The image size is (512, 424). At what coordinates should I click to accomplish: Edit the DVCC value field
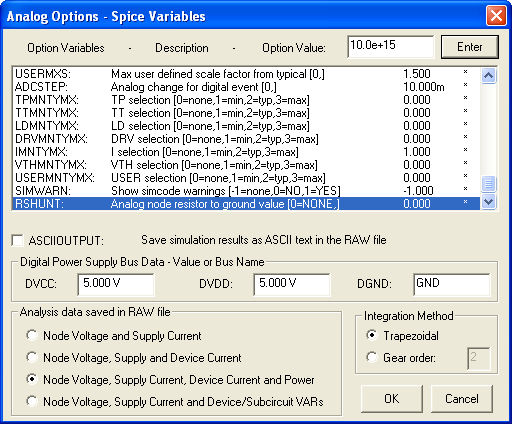[116, 284]
